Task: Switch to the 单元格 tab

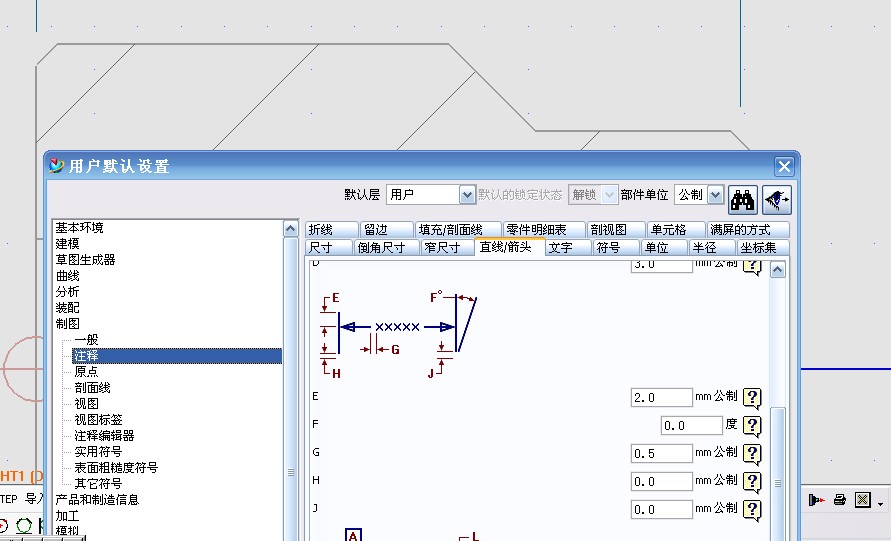Action: tap(676, 230)
